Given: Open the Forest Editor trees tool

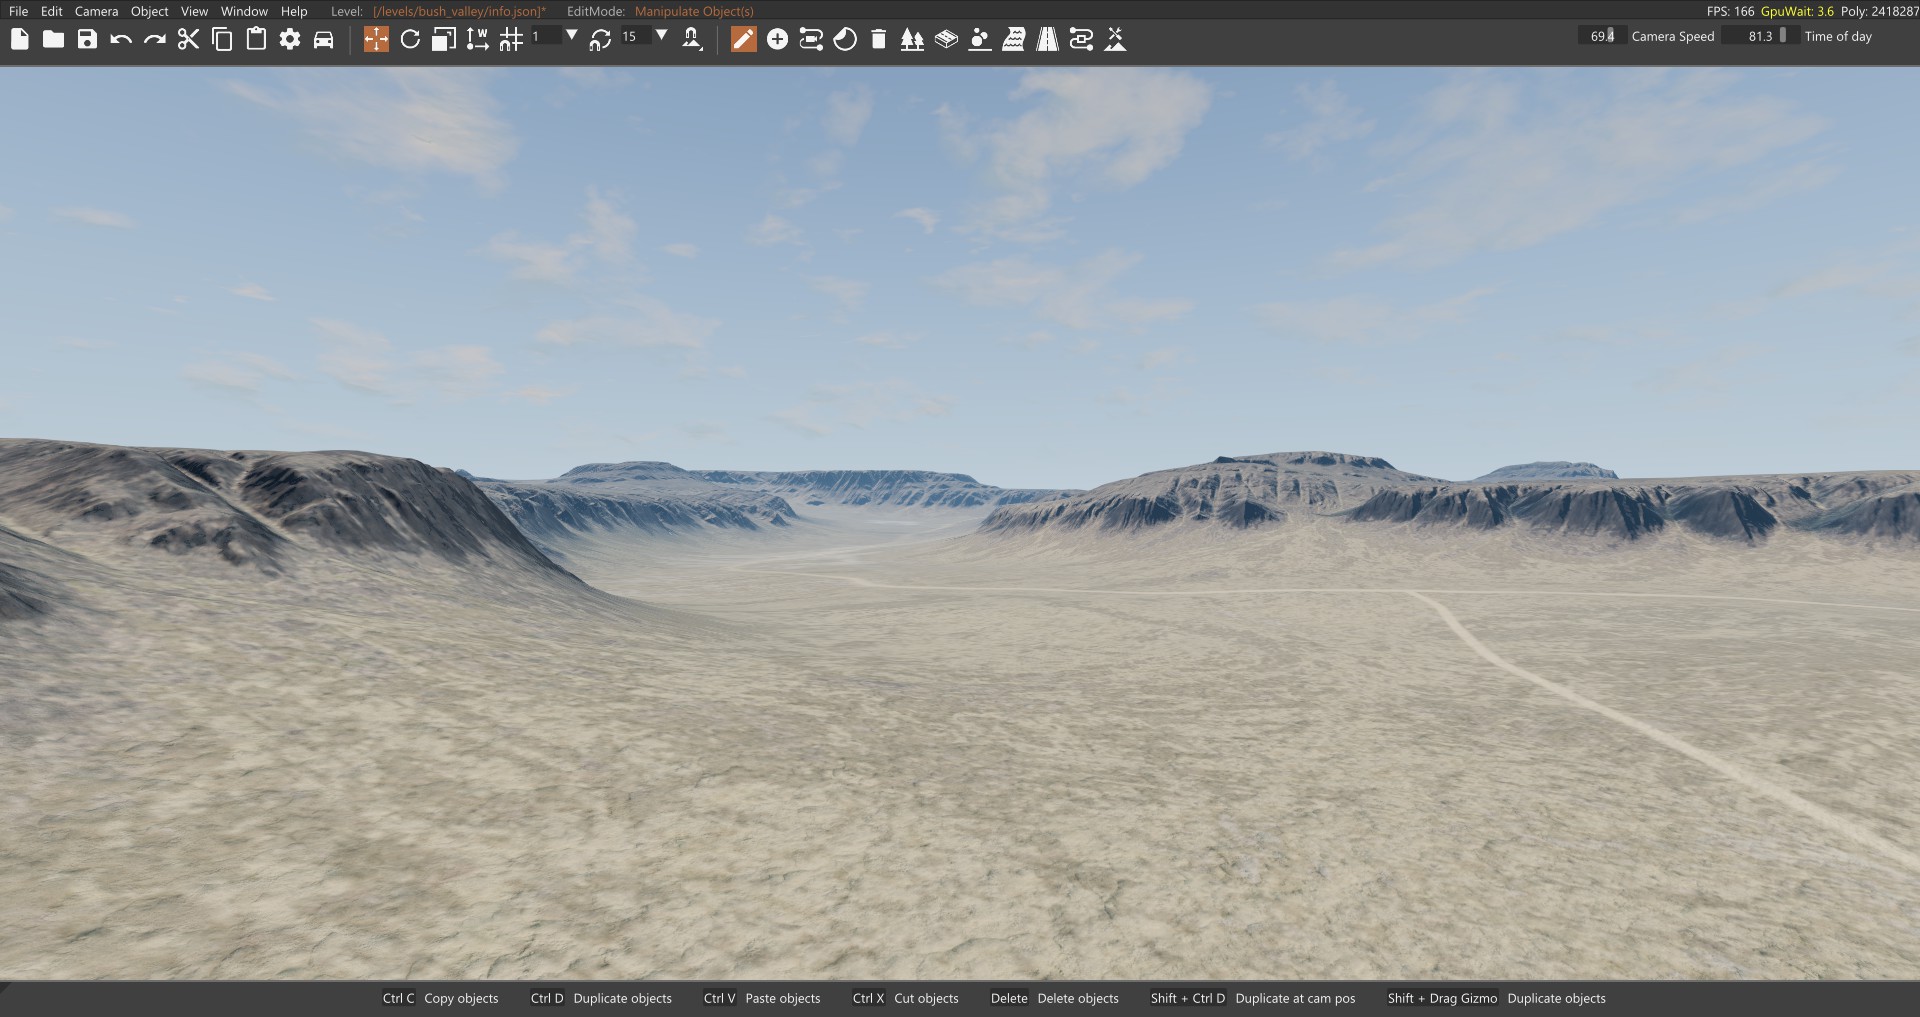Looking at the screenshot, I should [912, 39].
